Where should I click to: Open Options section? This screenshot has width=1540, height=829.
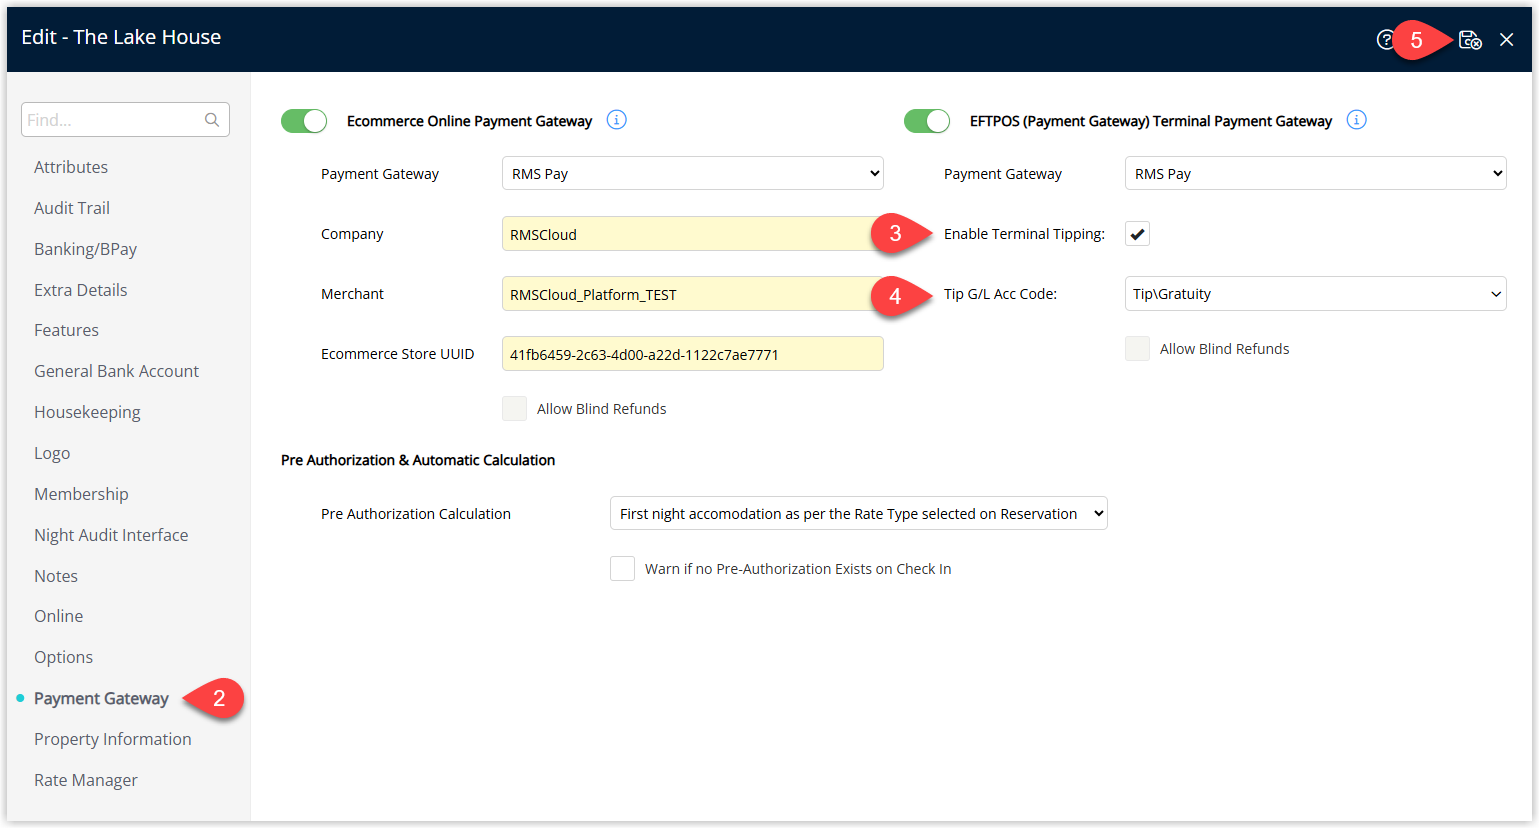(x=64, y=657)
